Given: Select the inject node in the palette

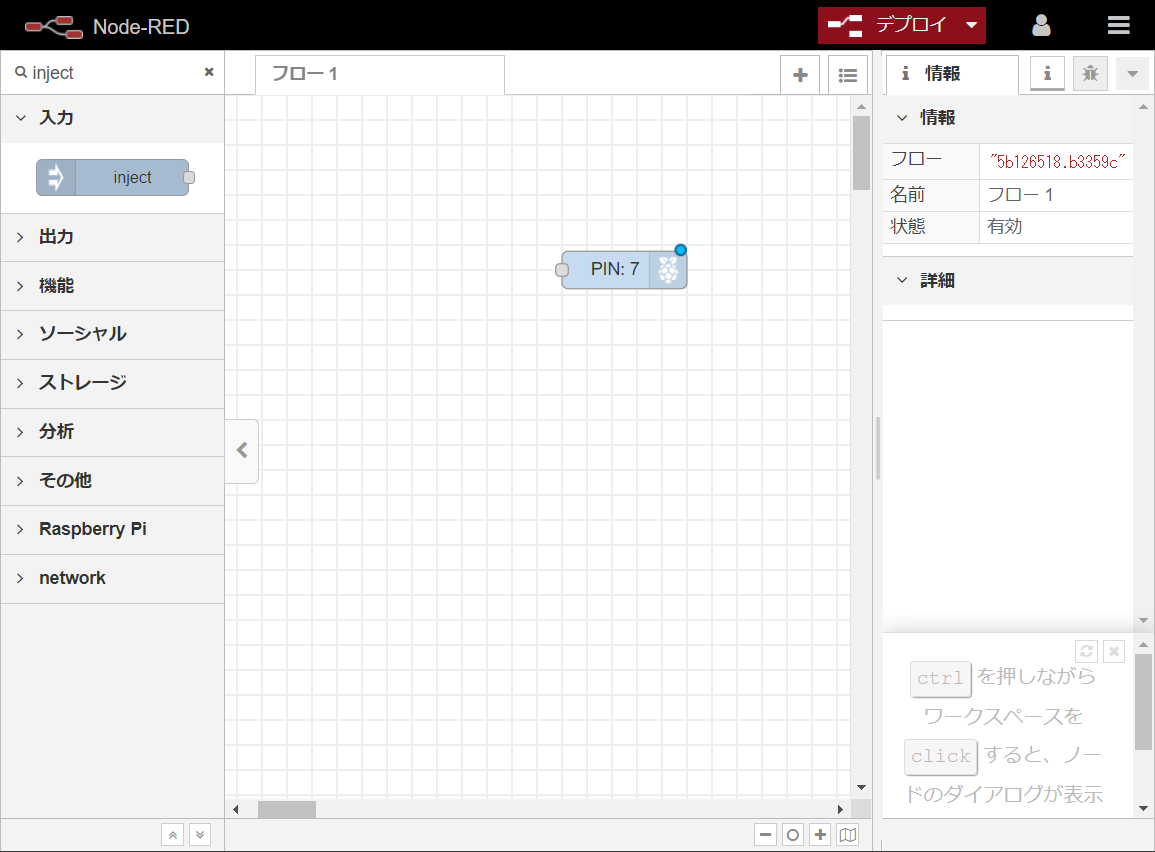Looking at the screenshot, I should point(113,177).
